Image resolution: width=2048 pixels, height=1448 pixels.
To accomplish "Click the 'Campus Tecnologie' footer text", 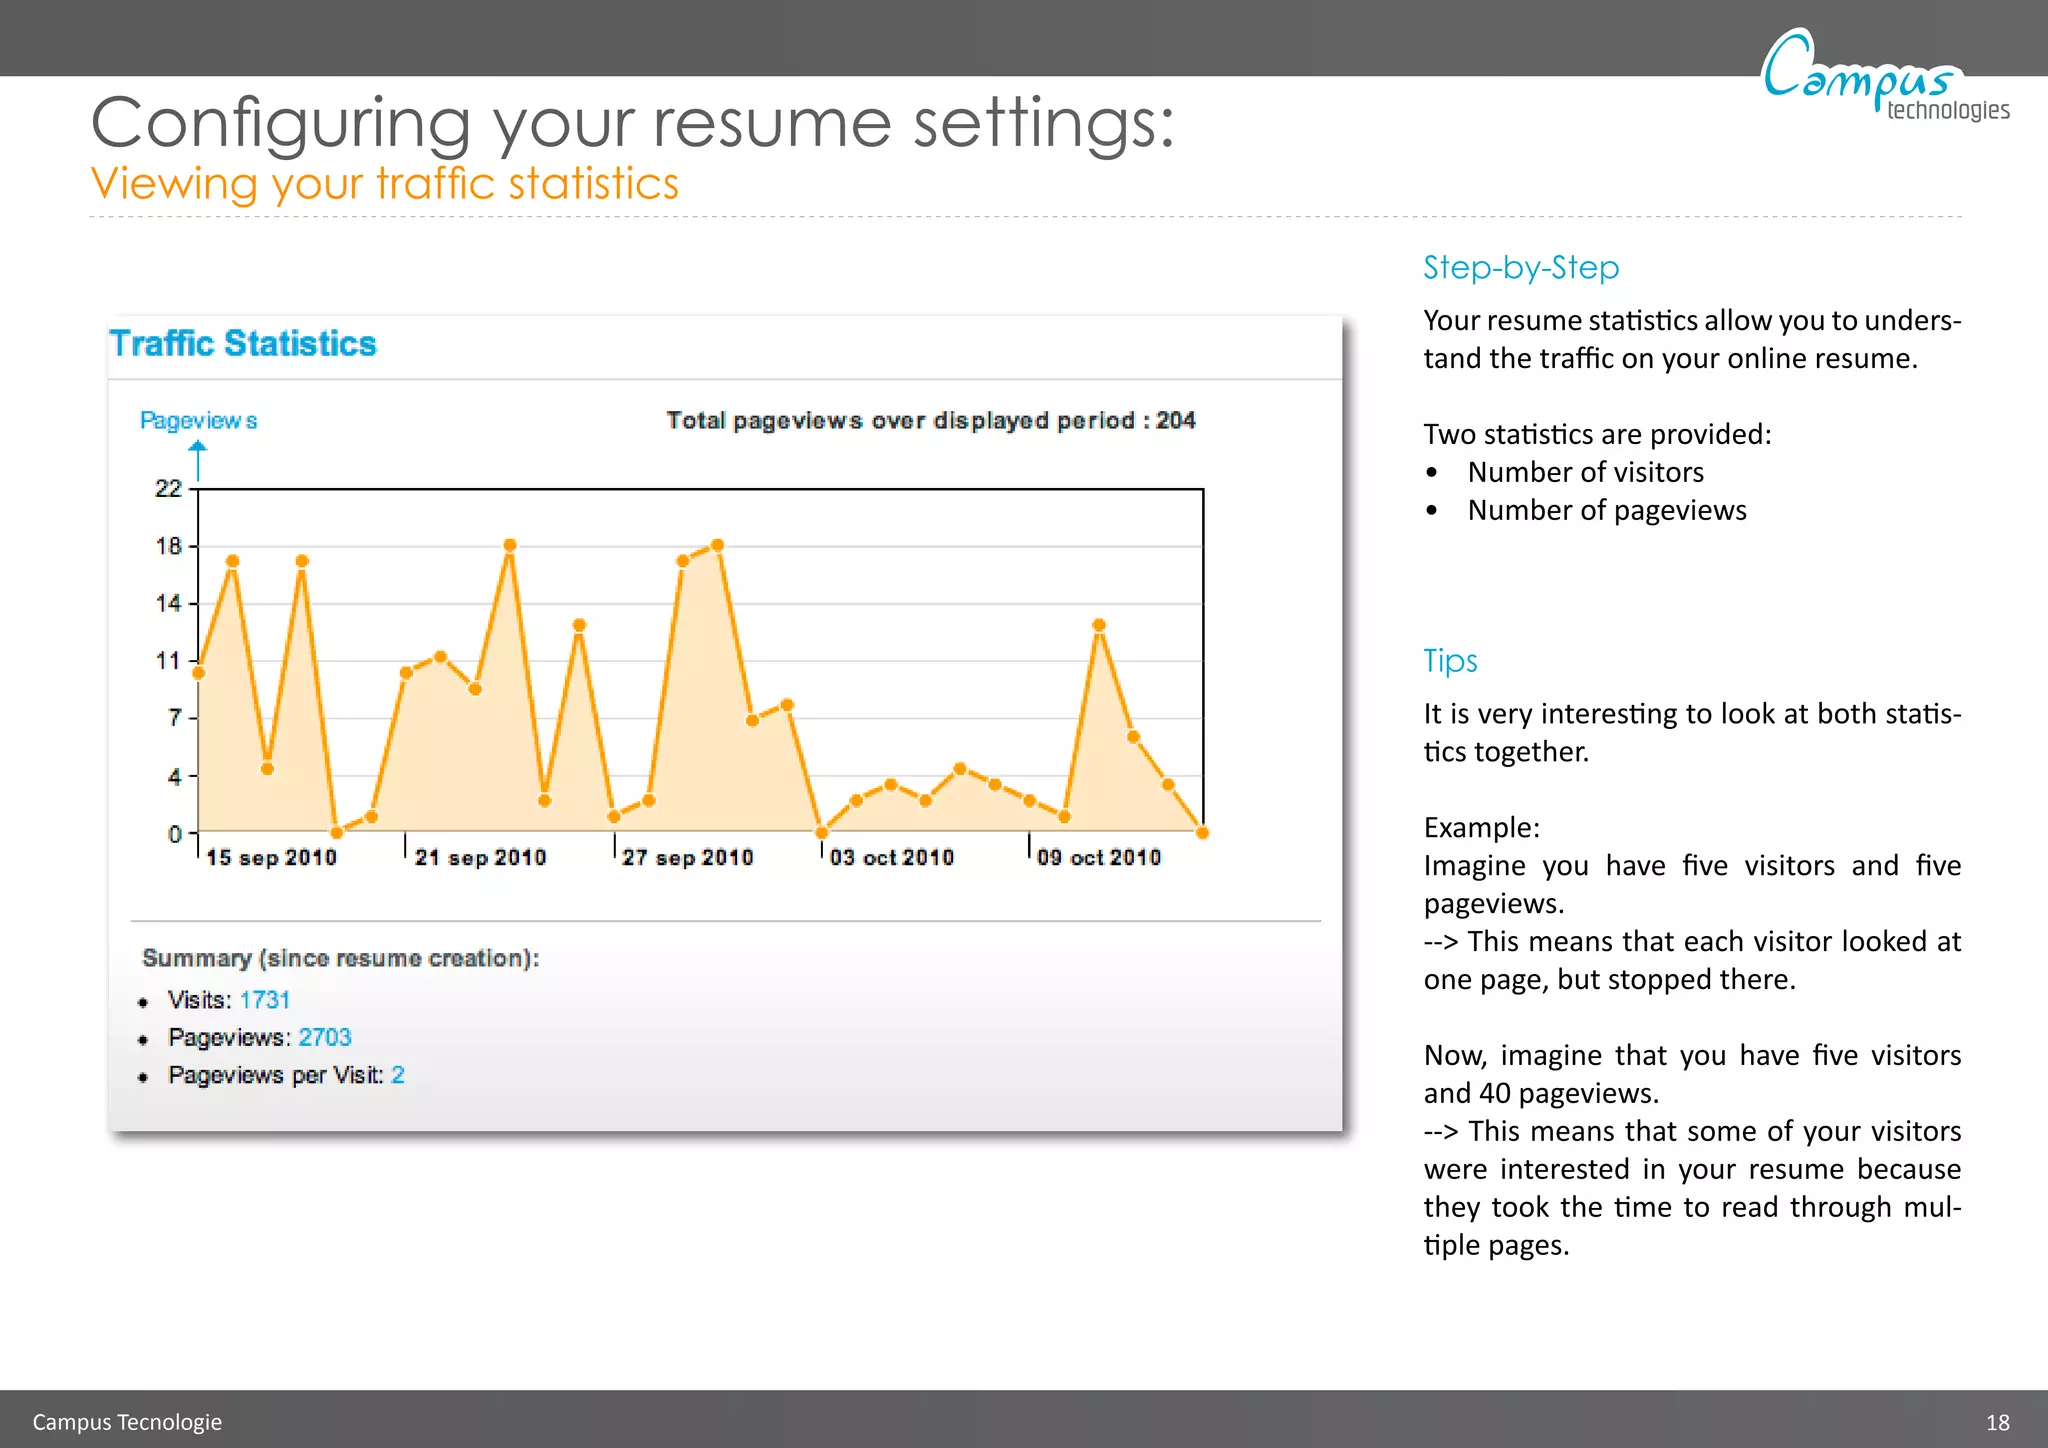I will [127, 1422].
